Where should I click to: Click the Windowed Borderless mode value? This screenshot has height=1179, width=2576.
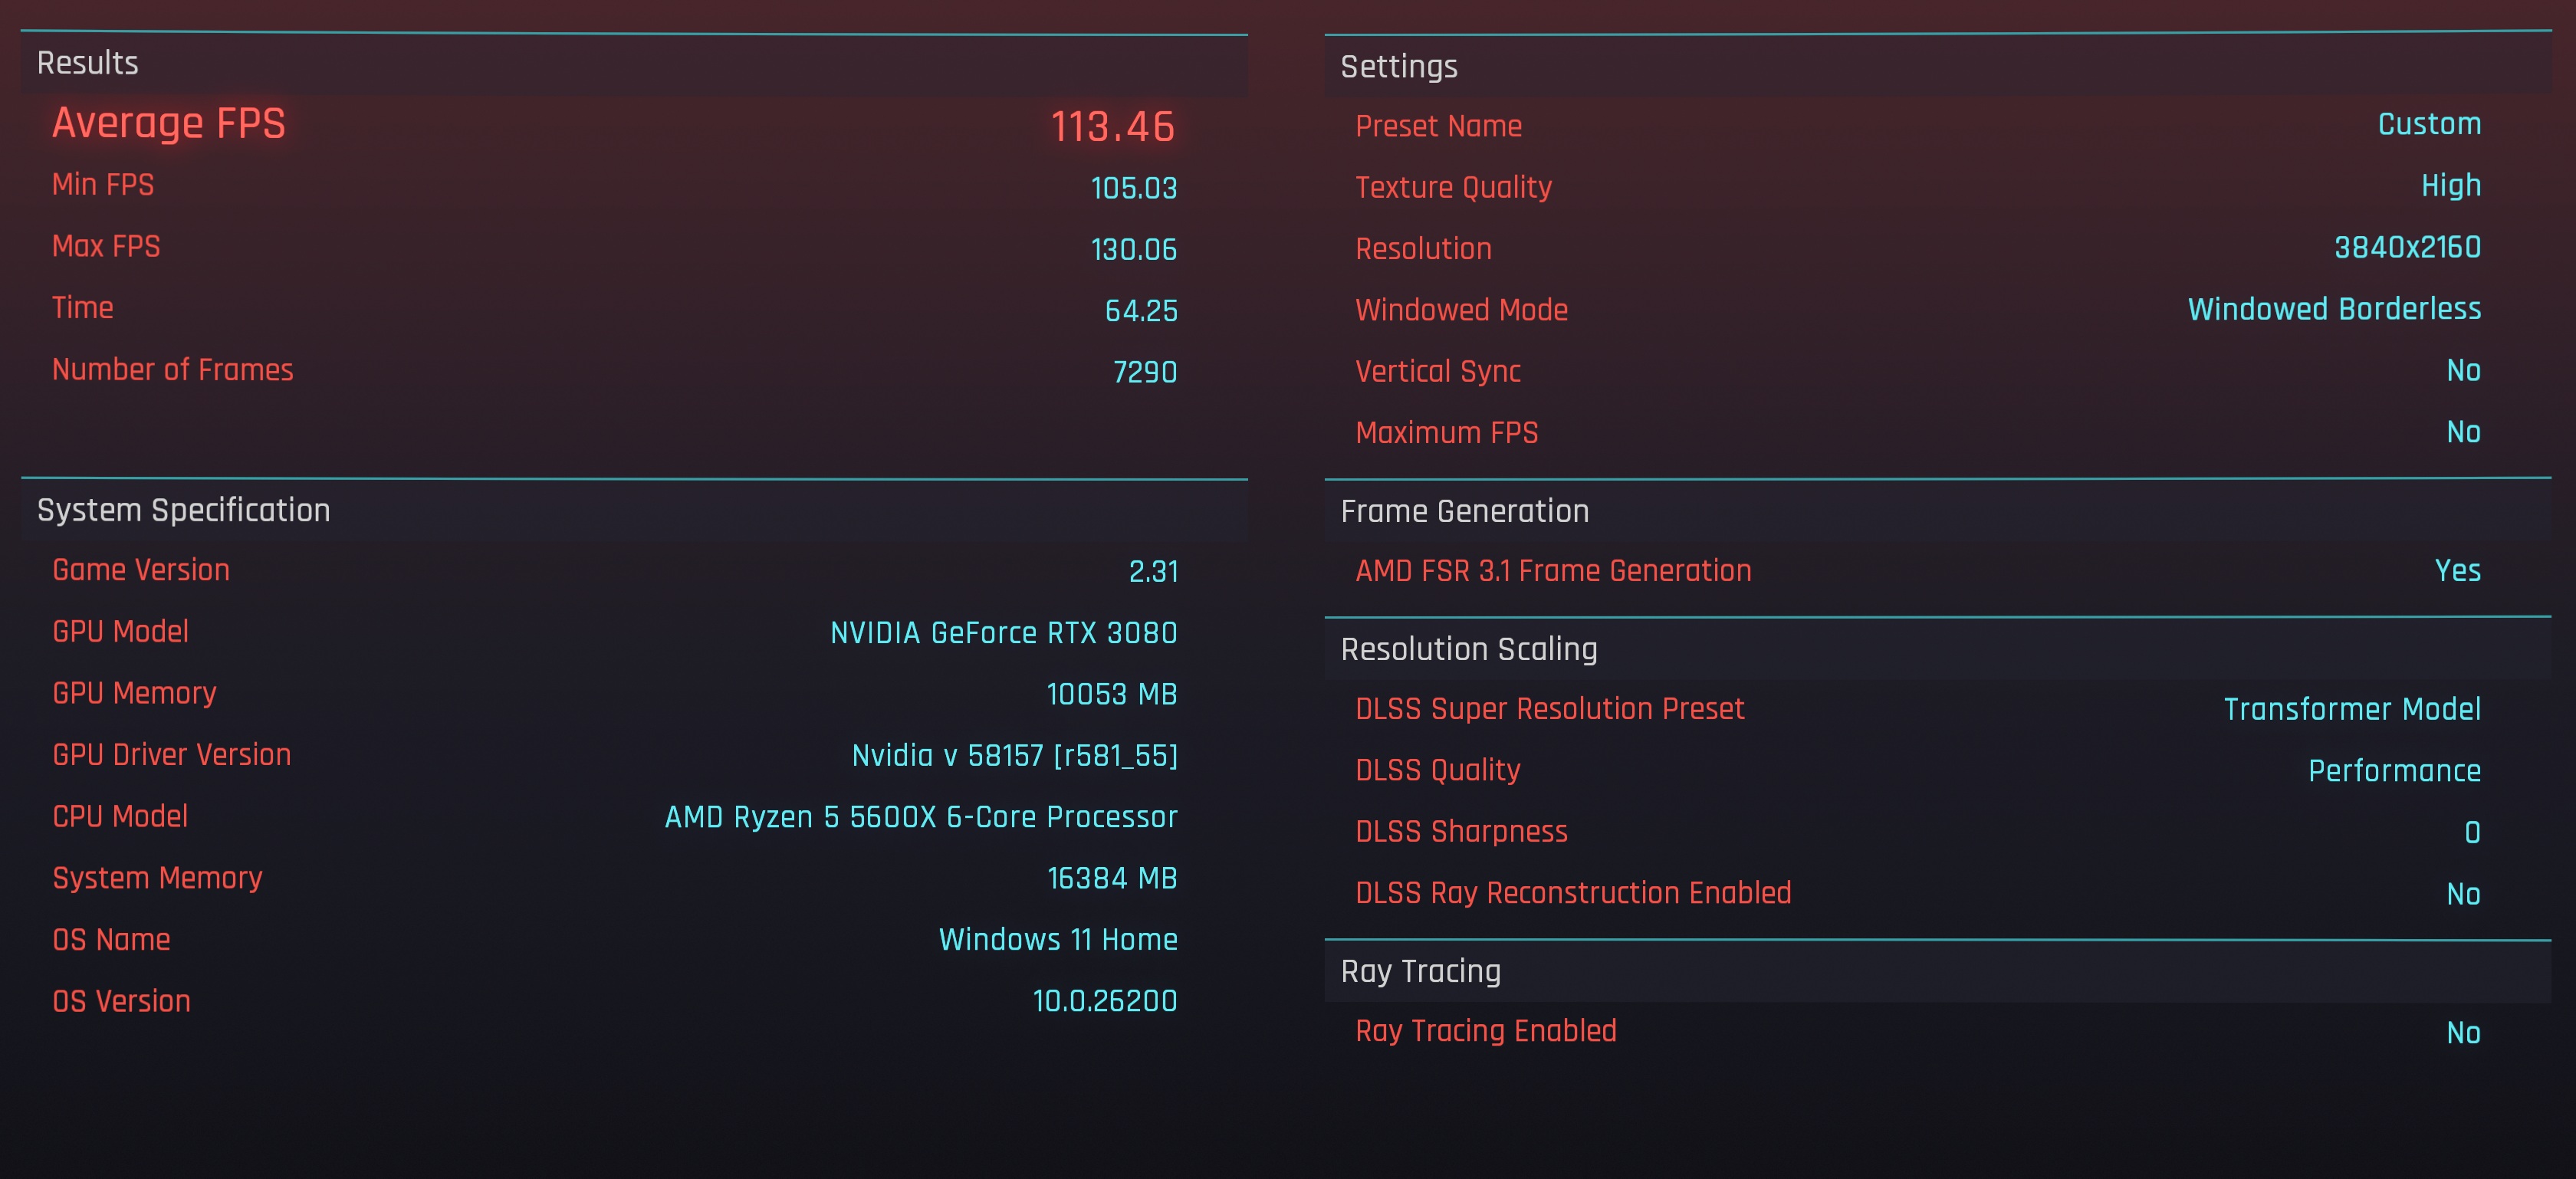point(2333,309)
